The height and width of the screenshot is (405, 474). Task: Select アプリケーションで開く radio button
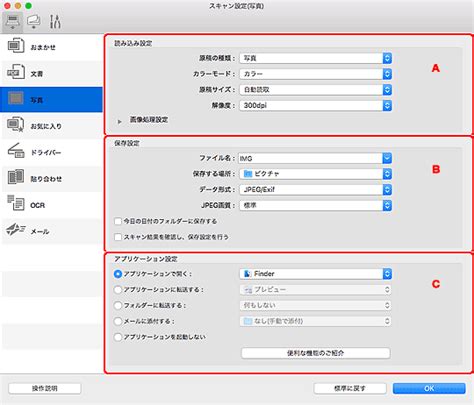[x=118, y=274]
